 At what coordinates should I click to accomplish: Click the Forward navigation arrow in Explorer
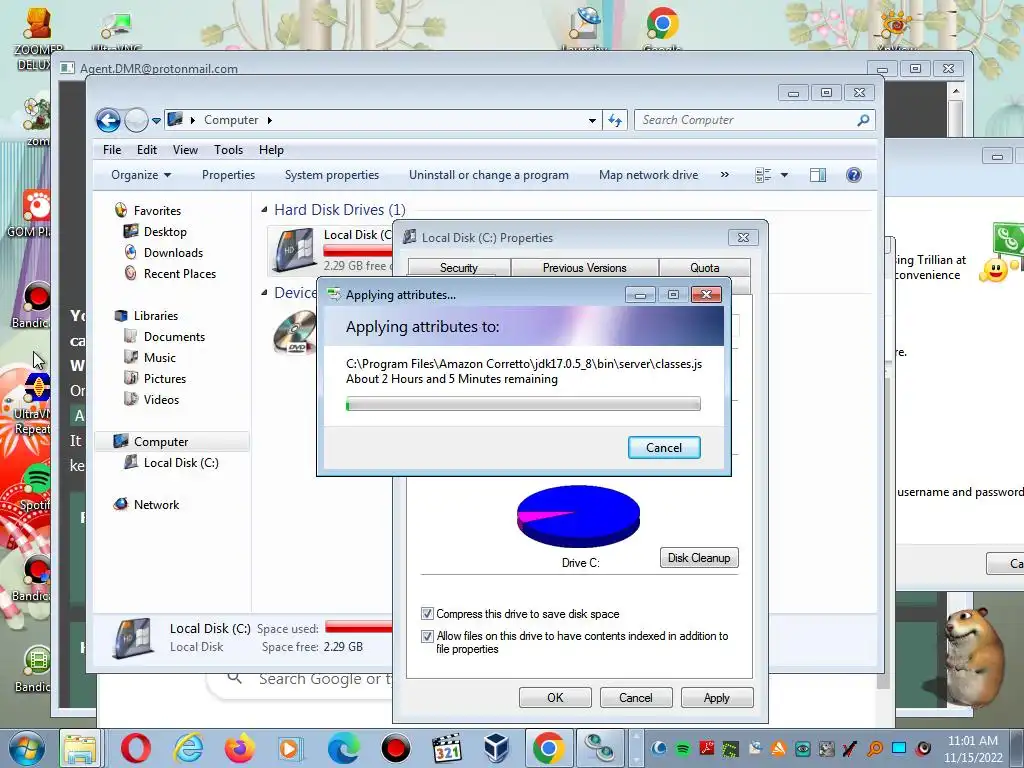coord(136,120)
